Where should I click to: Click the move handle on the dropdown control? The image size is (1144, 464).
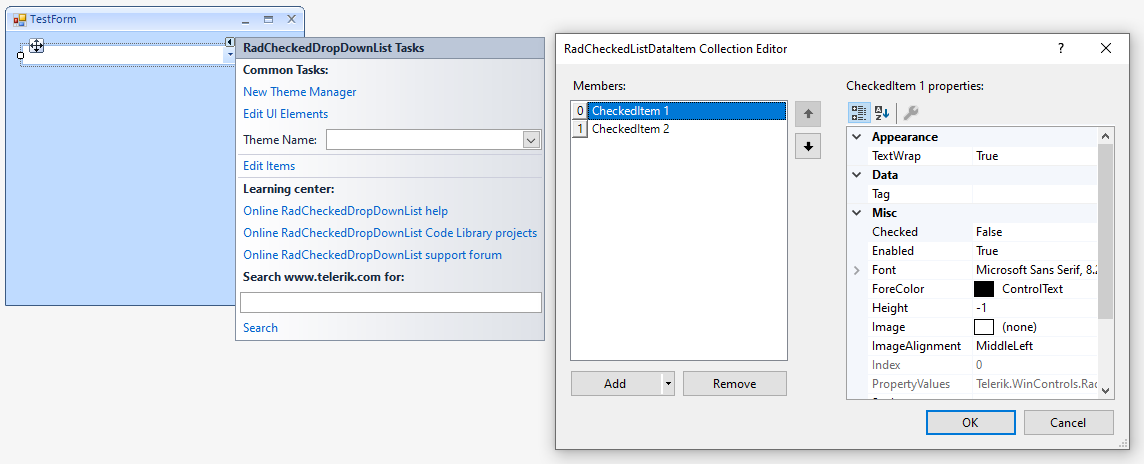click(36, 46)
